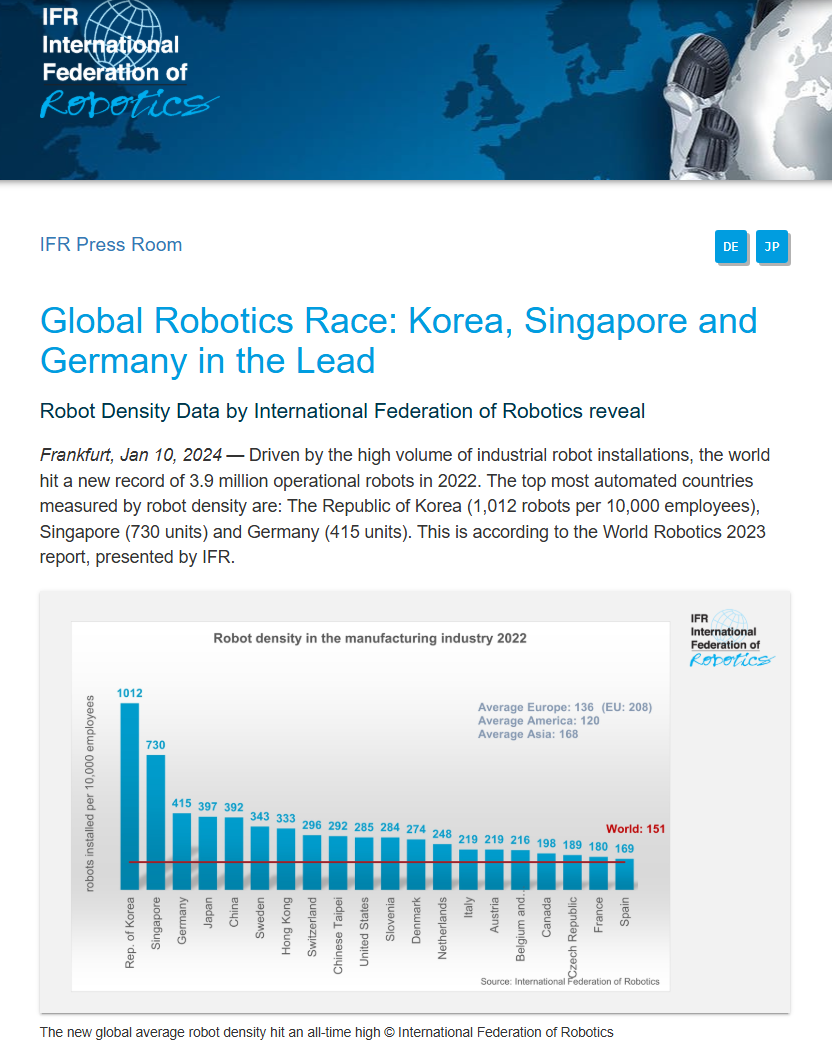The height and width of the screenshot is (1050, 832).
Task: Click the Rep. of Korea axis label
Action: pos(130,933)
